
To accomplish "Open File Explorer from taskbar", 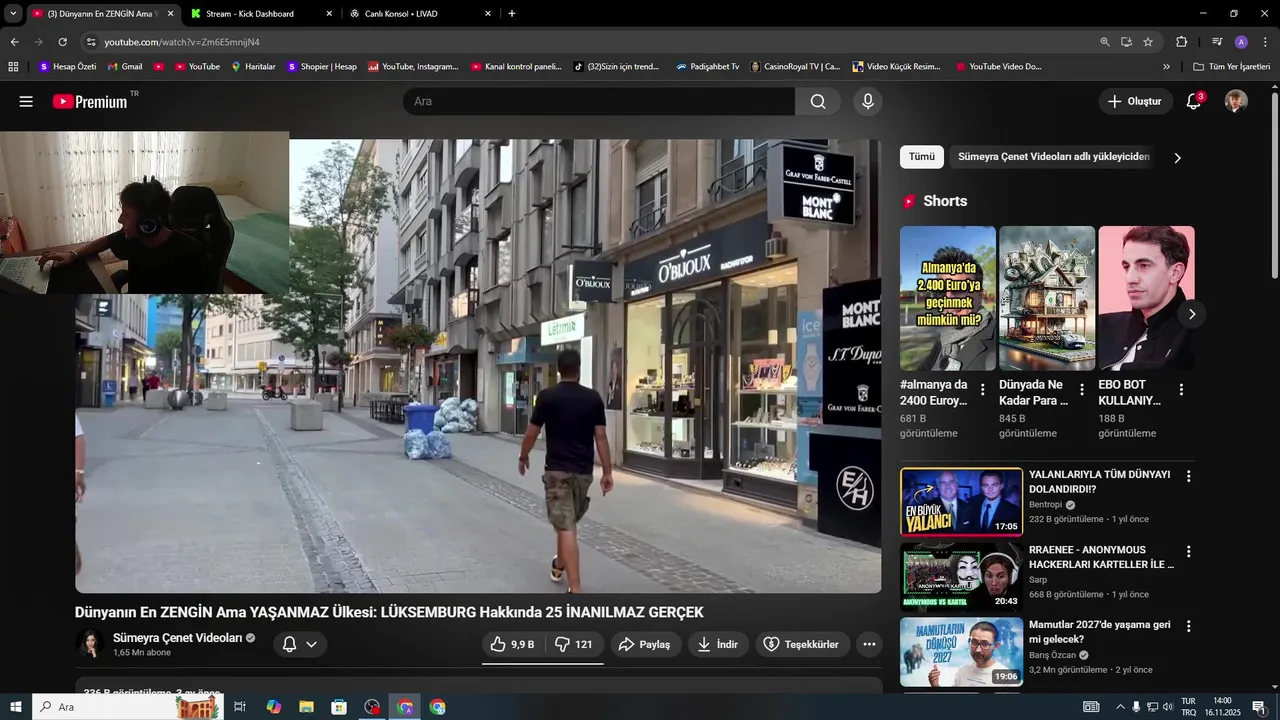I will click(306, 707).
